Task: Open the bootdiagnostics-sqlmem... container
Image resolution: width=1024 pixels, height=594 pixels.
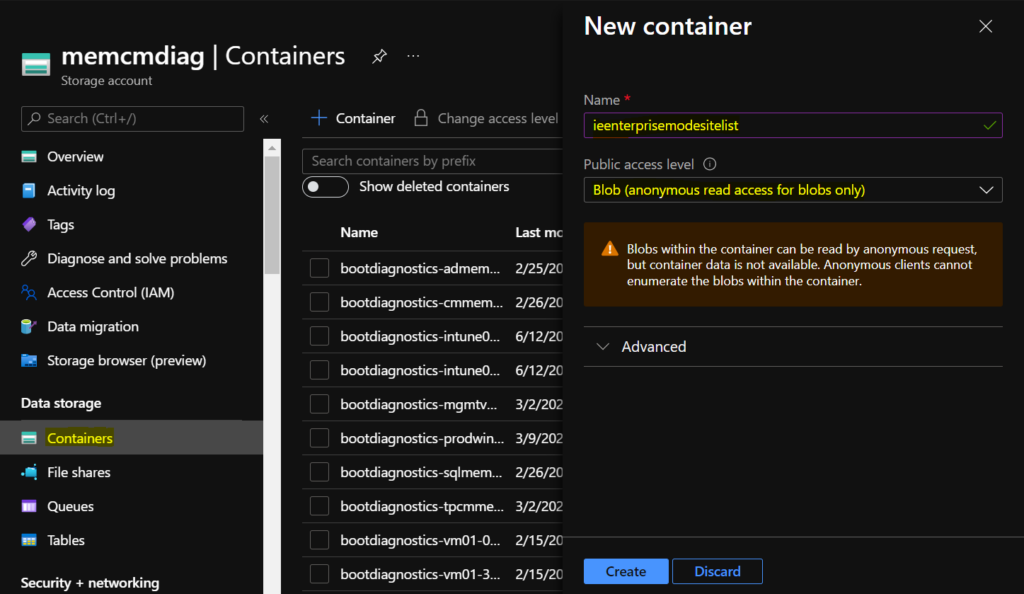Action: point(421,472)
